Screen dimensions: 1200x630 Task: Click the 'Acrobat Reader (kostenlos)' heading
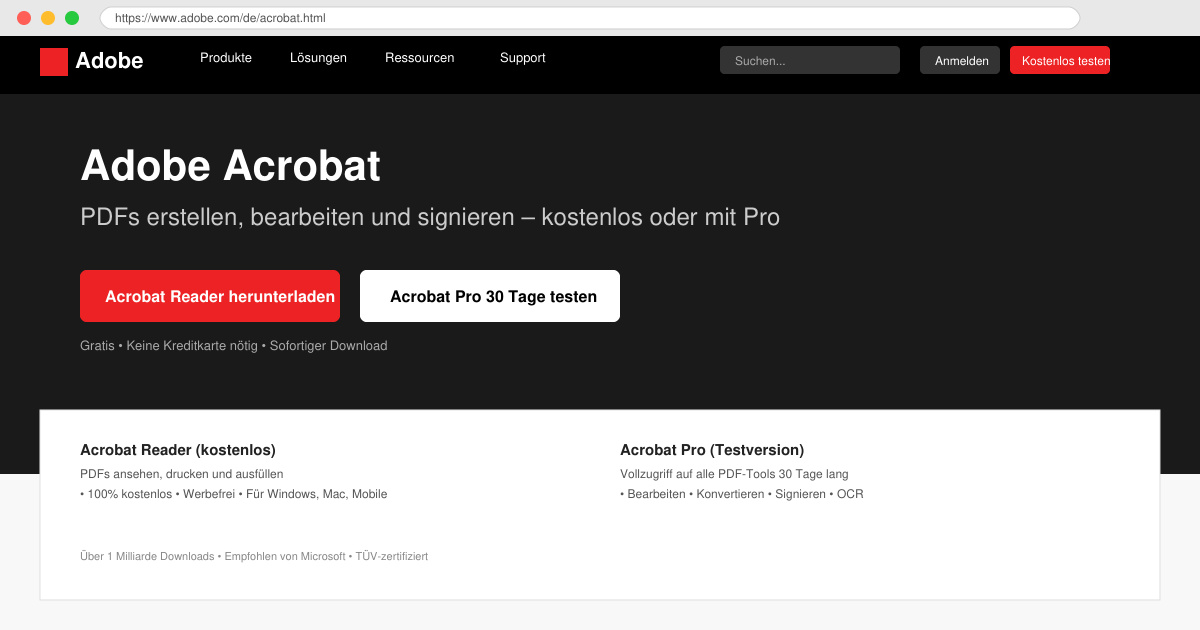178,450
